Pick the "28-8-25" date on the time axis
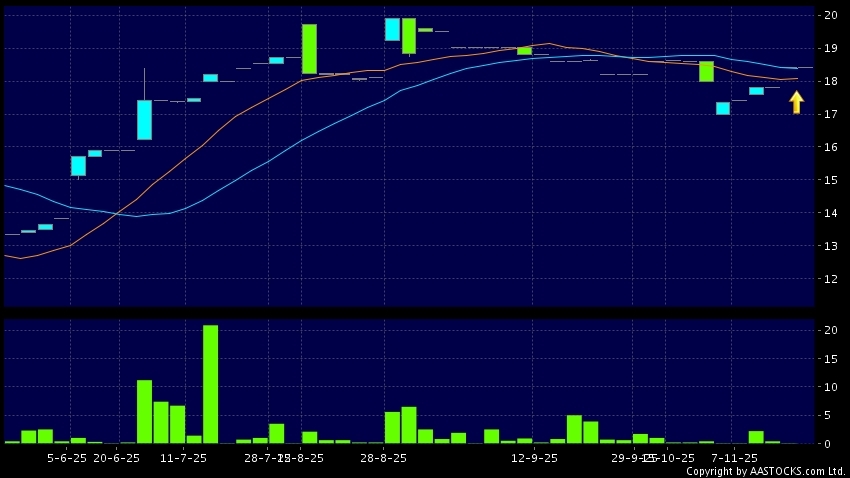 383,458
